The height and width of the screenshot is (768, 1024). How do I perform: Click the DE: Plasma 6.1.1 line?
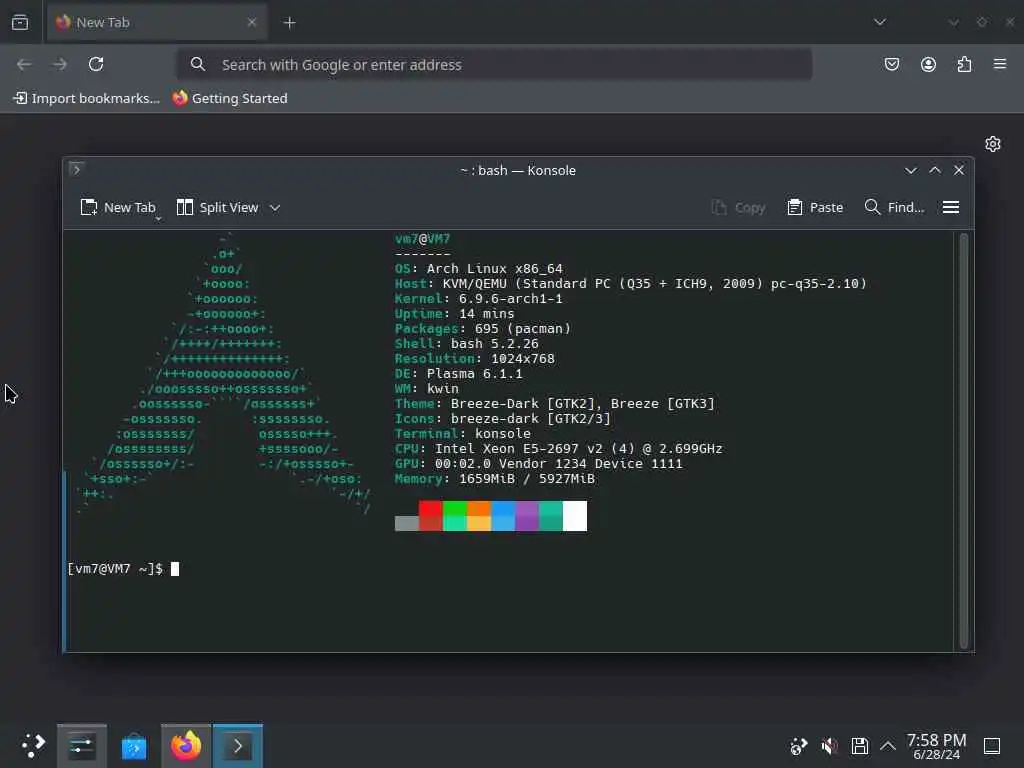coord(458,374)
